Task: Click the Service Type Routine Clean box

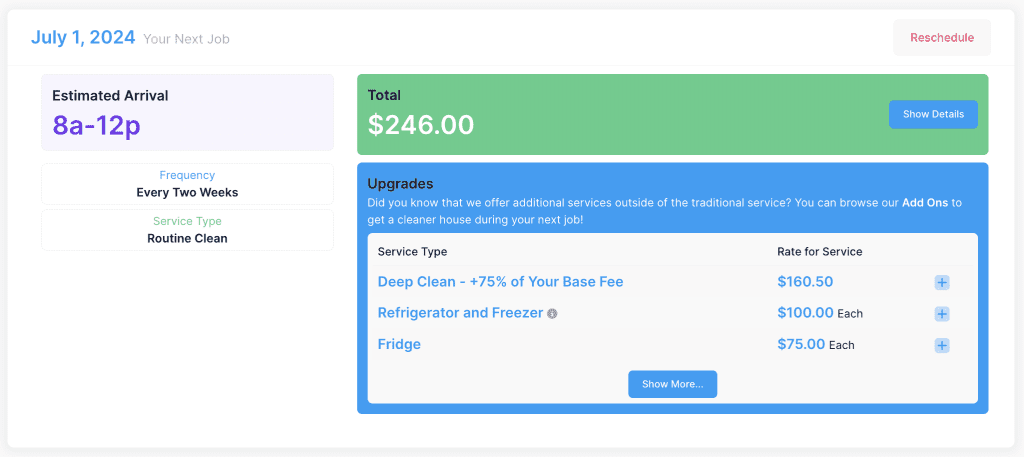Action: [x=187, y=230]
